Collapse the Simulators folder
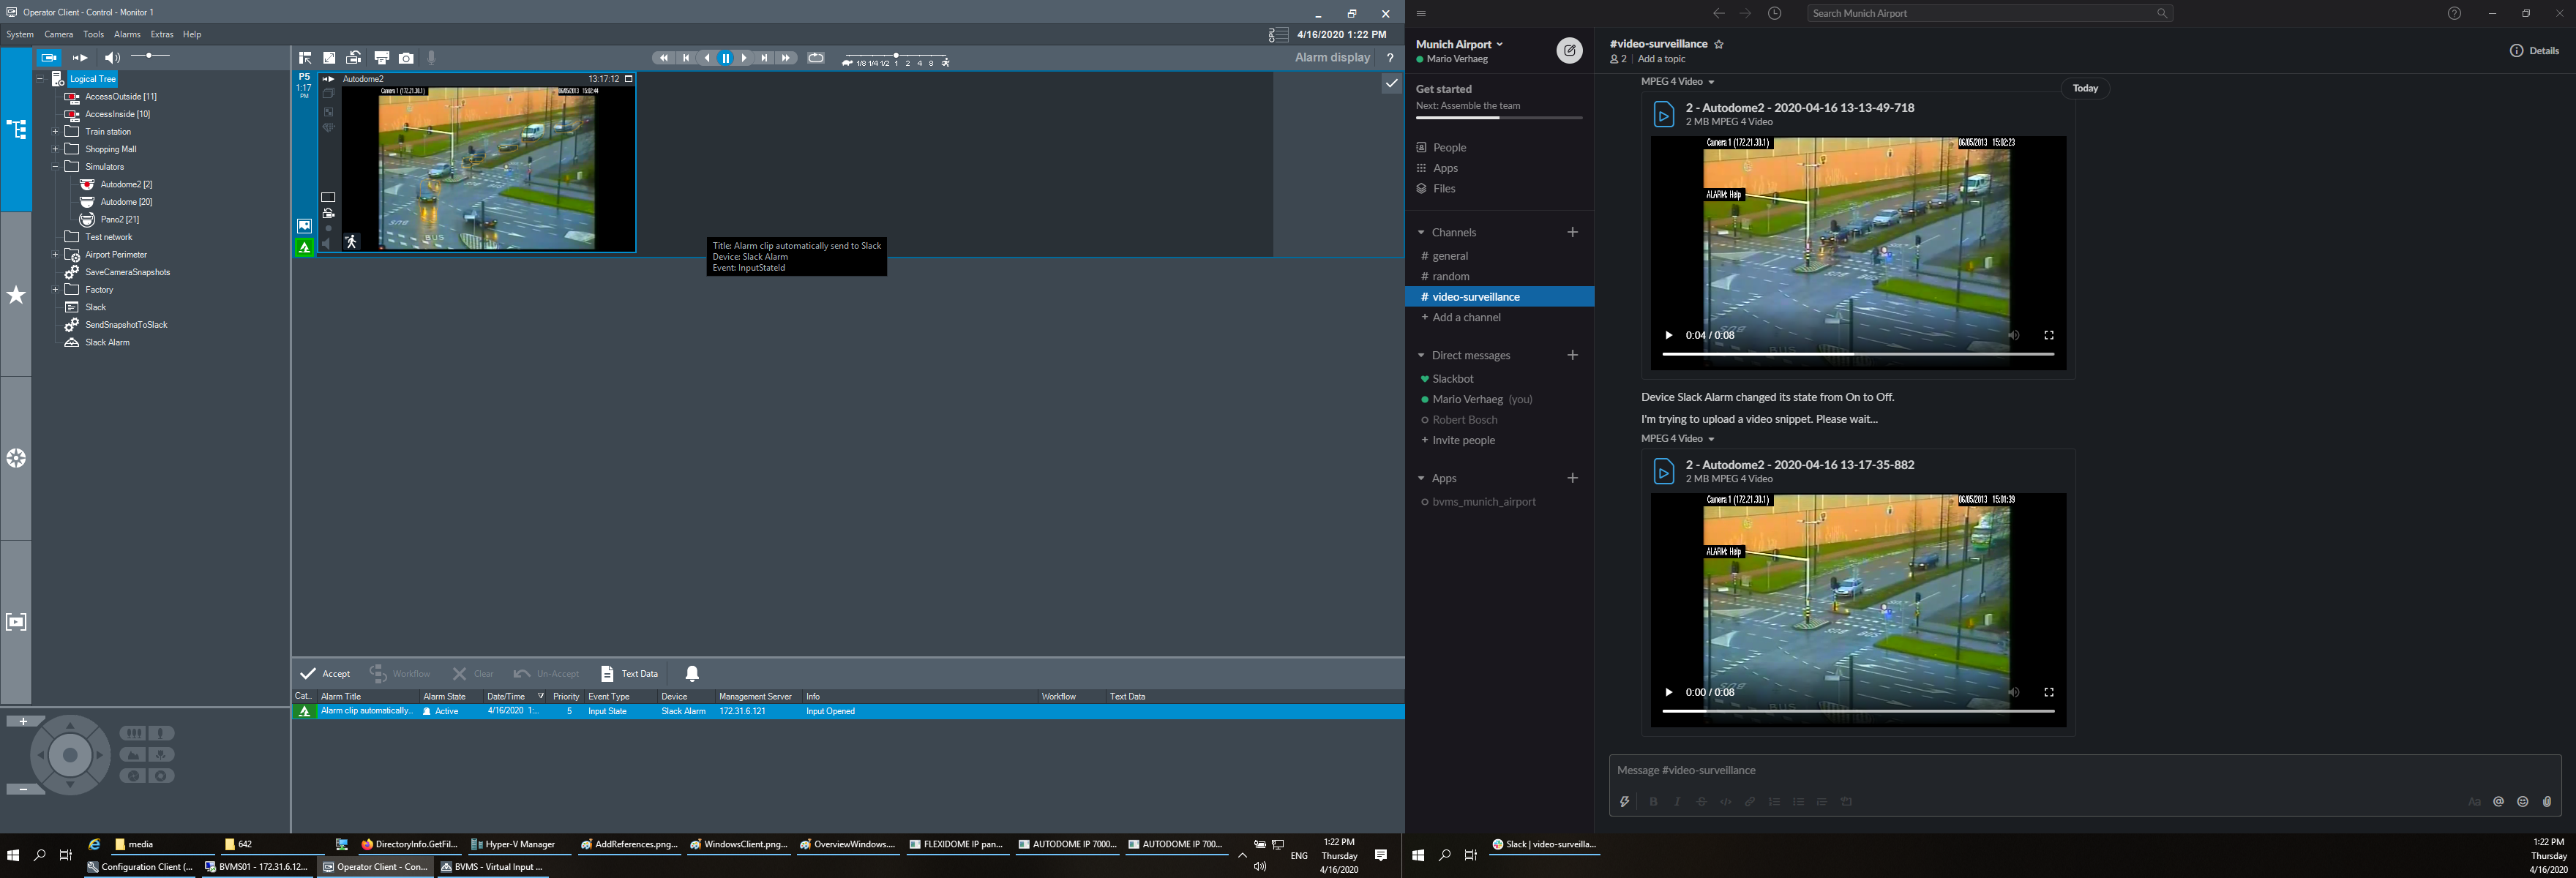Screen dimensions: 2576x878 55,167
